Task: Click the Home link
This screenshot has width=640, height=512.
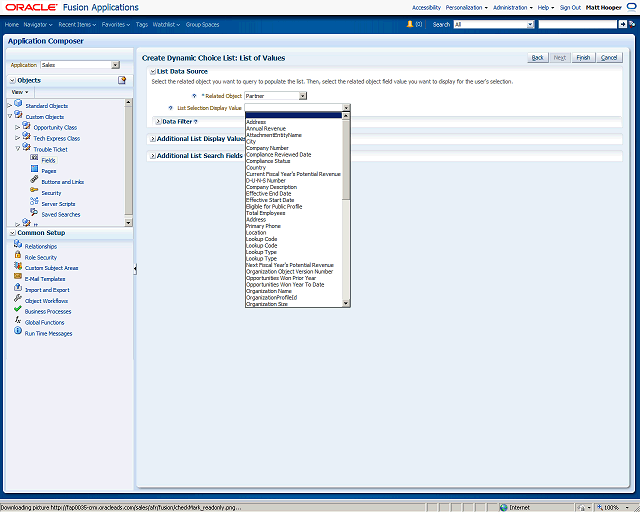Action: pos(11,24)
